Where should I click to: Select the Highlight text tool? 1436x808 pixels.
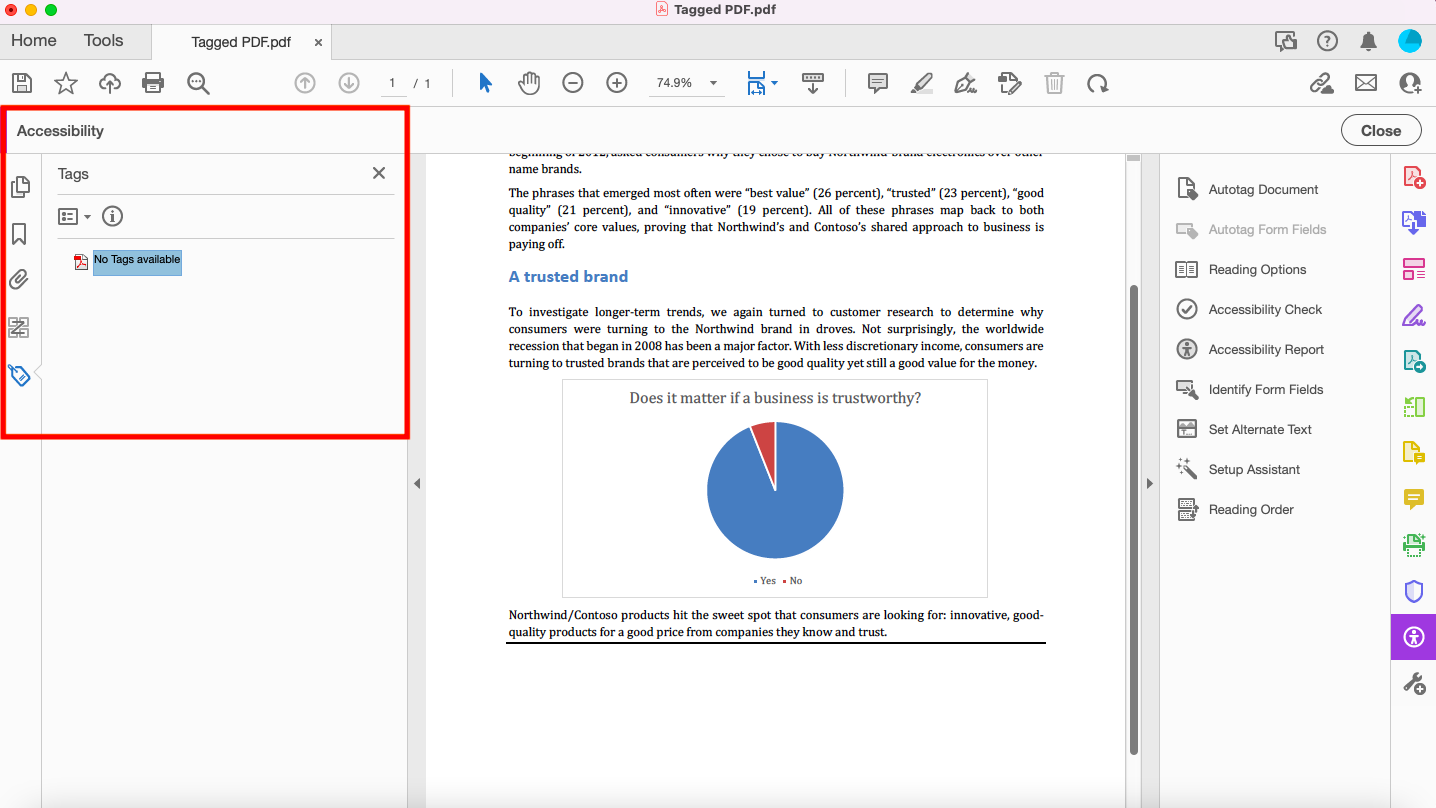pos(921,83)
